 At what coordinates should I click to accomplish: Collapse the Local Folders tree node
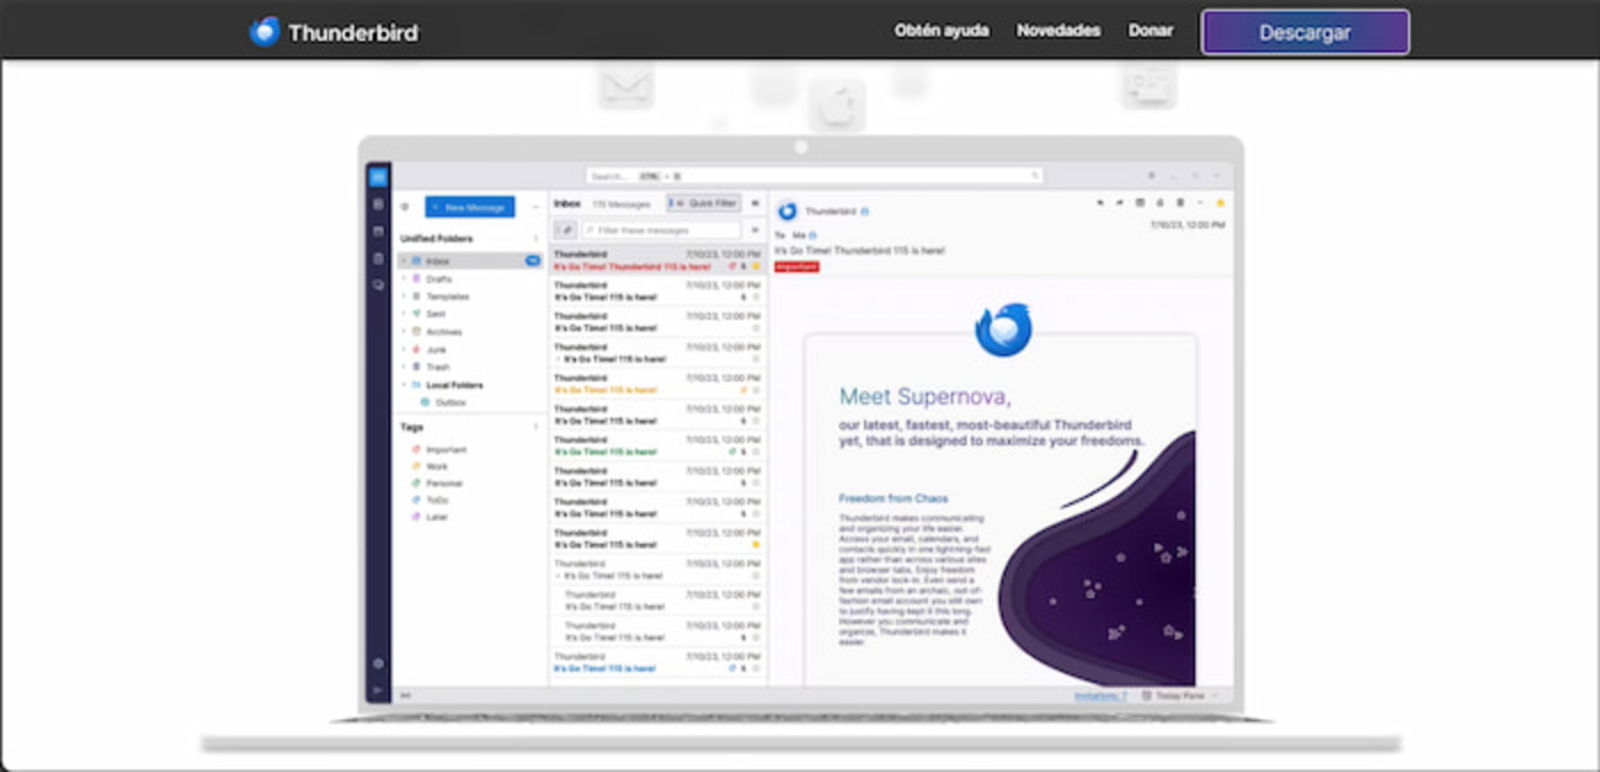[x=404, y=385]
